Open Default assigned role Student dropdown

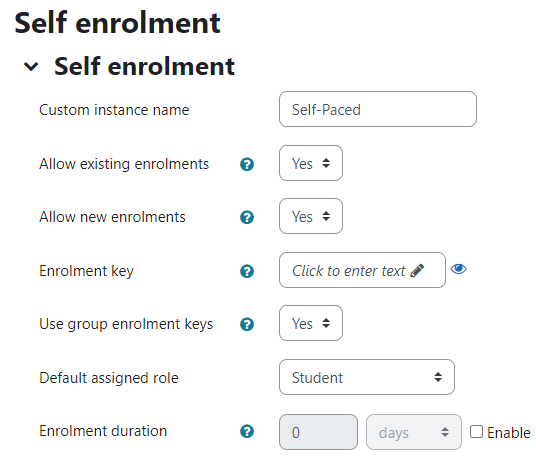(x=367, y=377)
